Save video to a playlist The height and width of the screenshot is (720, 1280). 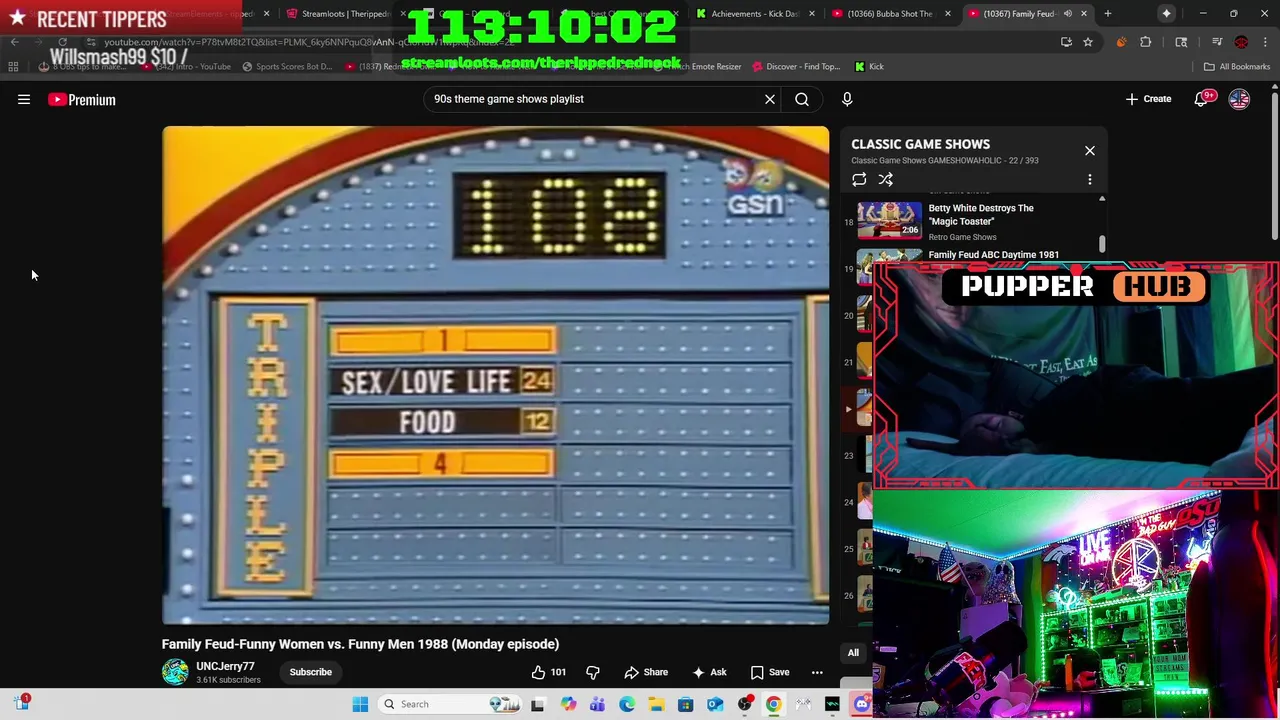tap(770, 672)
